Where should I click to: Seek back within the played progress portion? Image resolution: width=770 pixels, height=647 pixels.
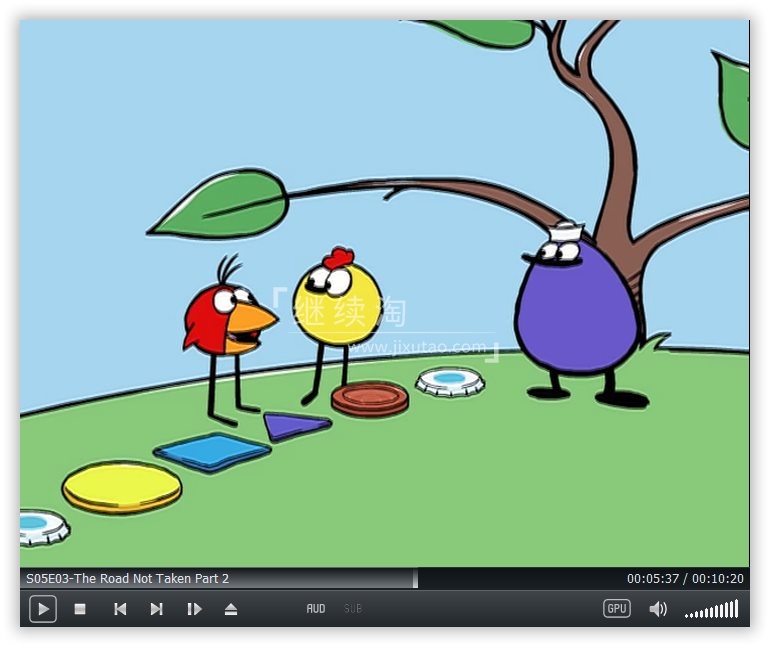click(319, 578)
